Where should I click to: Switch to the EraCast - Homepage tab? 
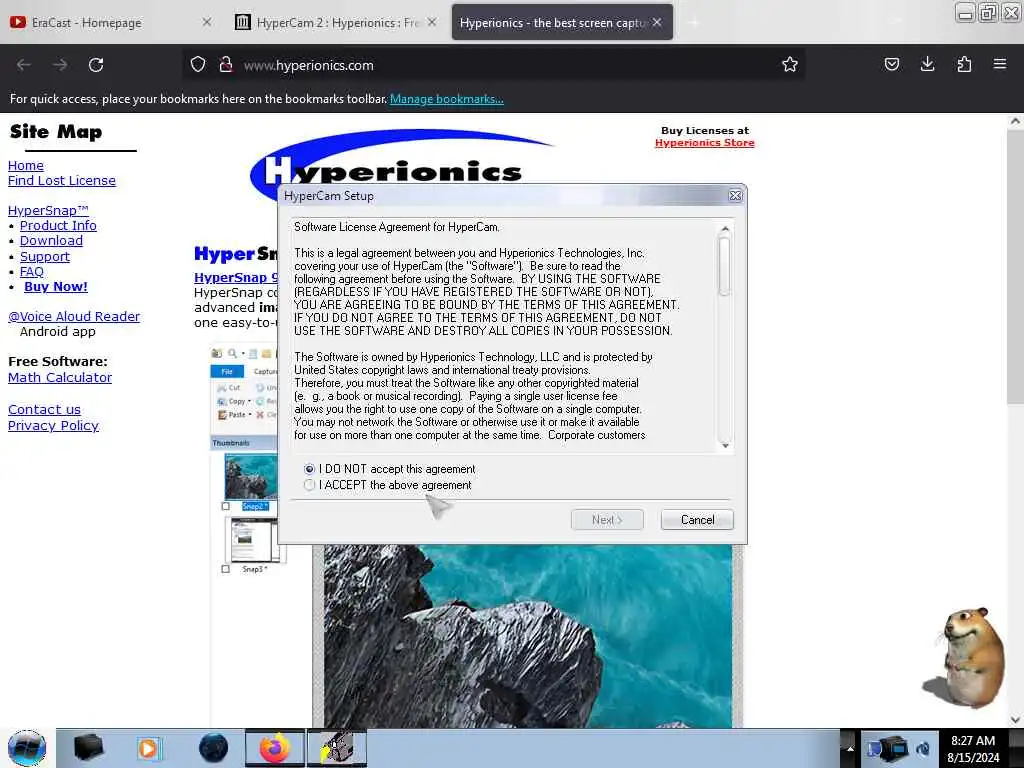[111, 22]
